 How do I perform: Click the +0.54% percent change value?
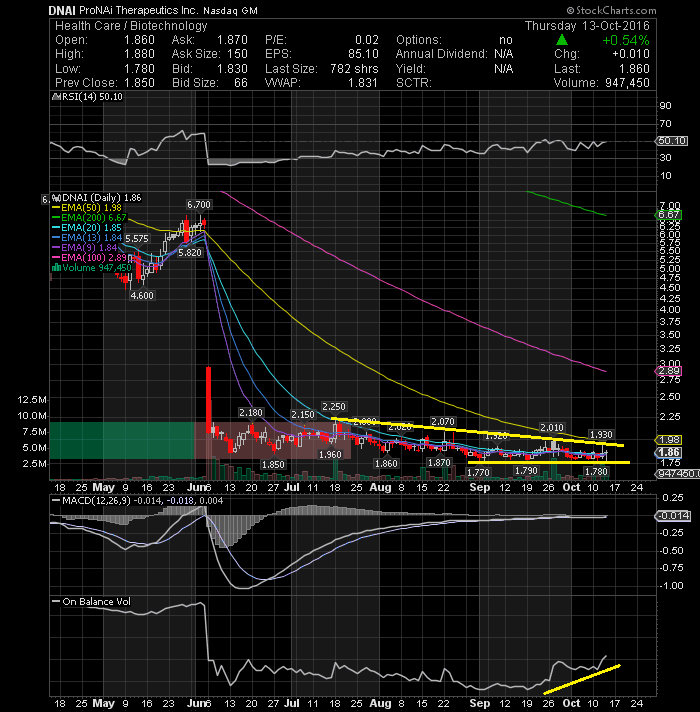pos(626,40)
